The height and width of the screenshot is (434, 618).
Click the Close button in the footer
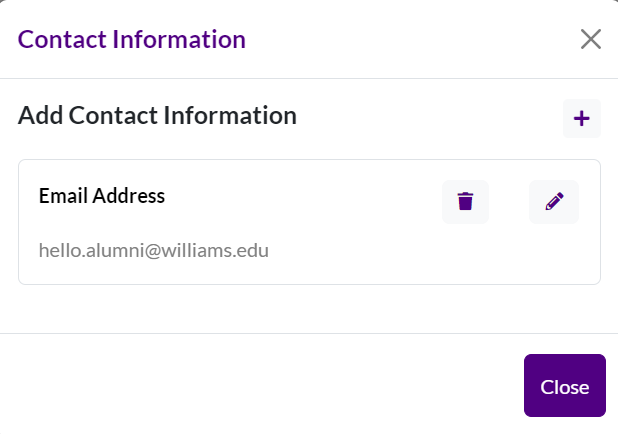point(565,386)
